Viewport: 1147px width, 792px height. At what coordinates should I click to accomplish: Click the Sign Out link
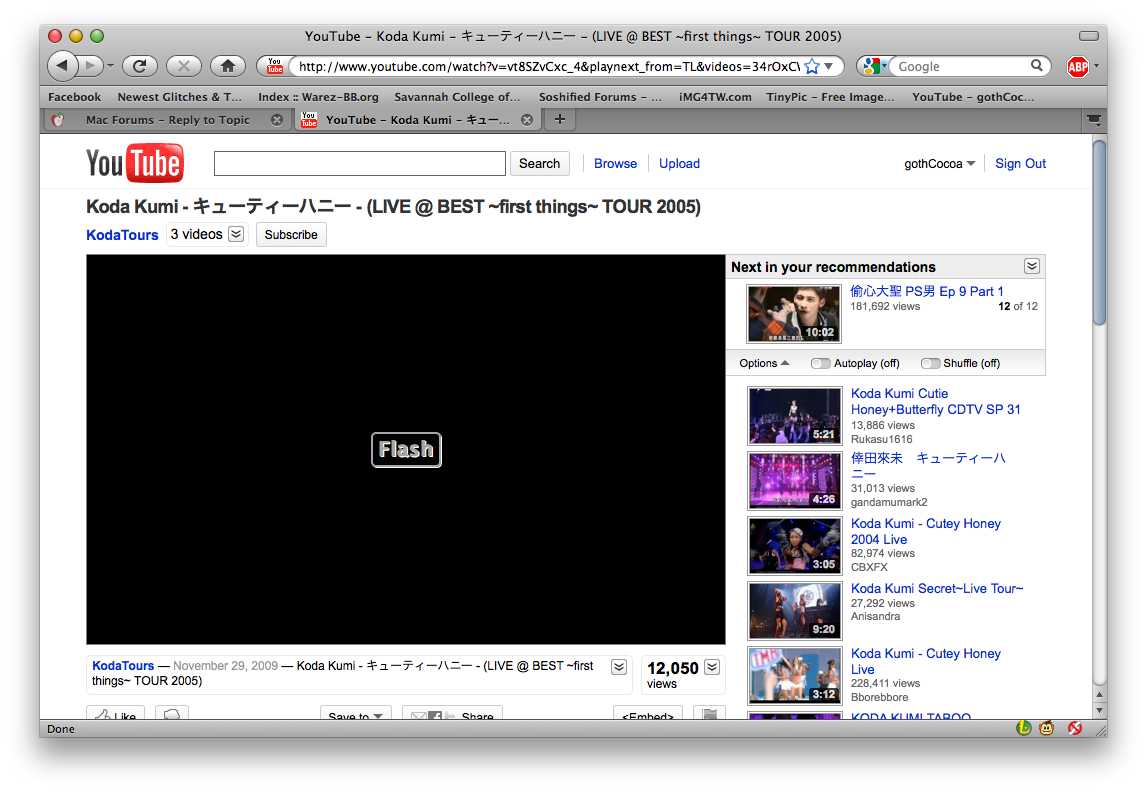(1020, 164)
